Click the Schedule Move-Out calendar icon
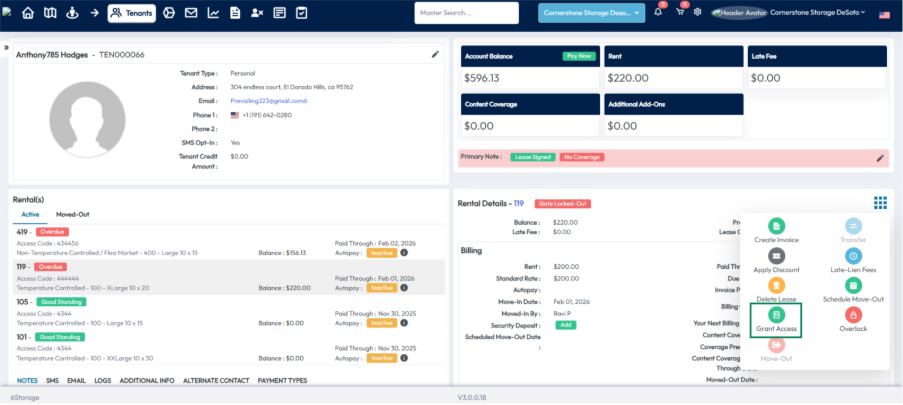 (853, 286)
